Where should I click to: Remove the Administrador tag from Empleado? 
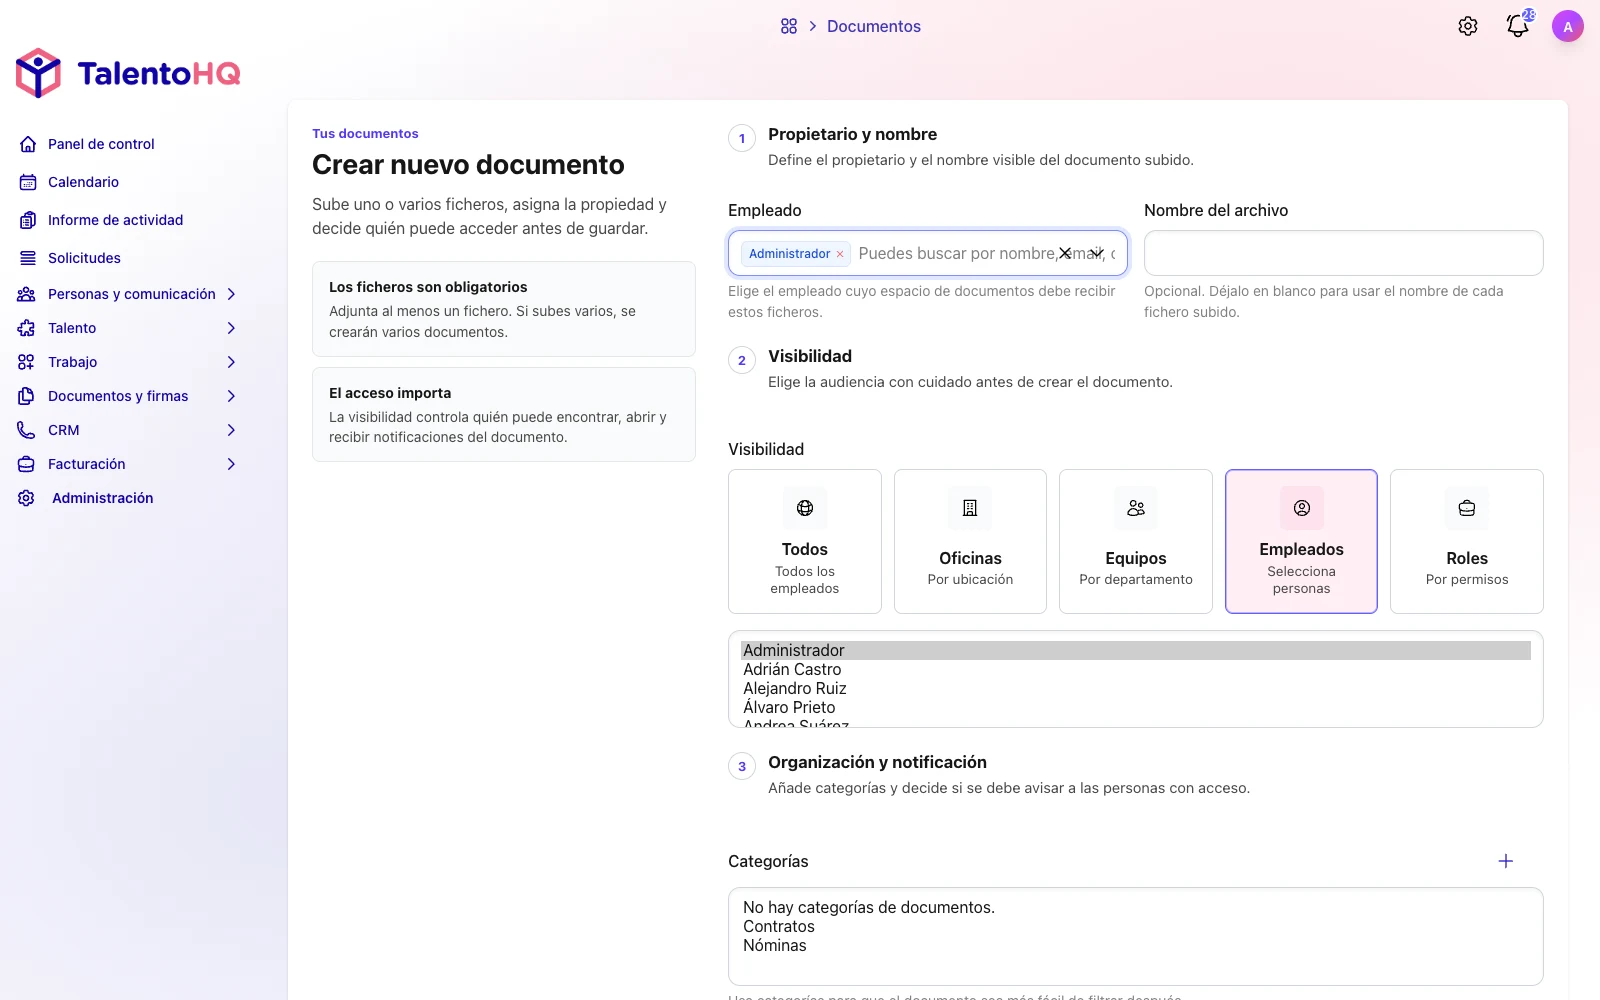pyautogui.click(x=840, y=254)
